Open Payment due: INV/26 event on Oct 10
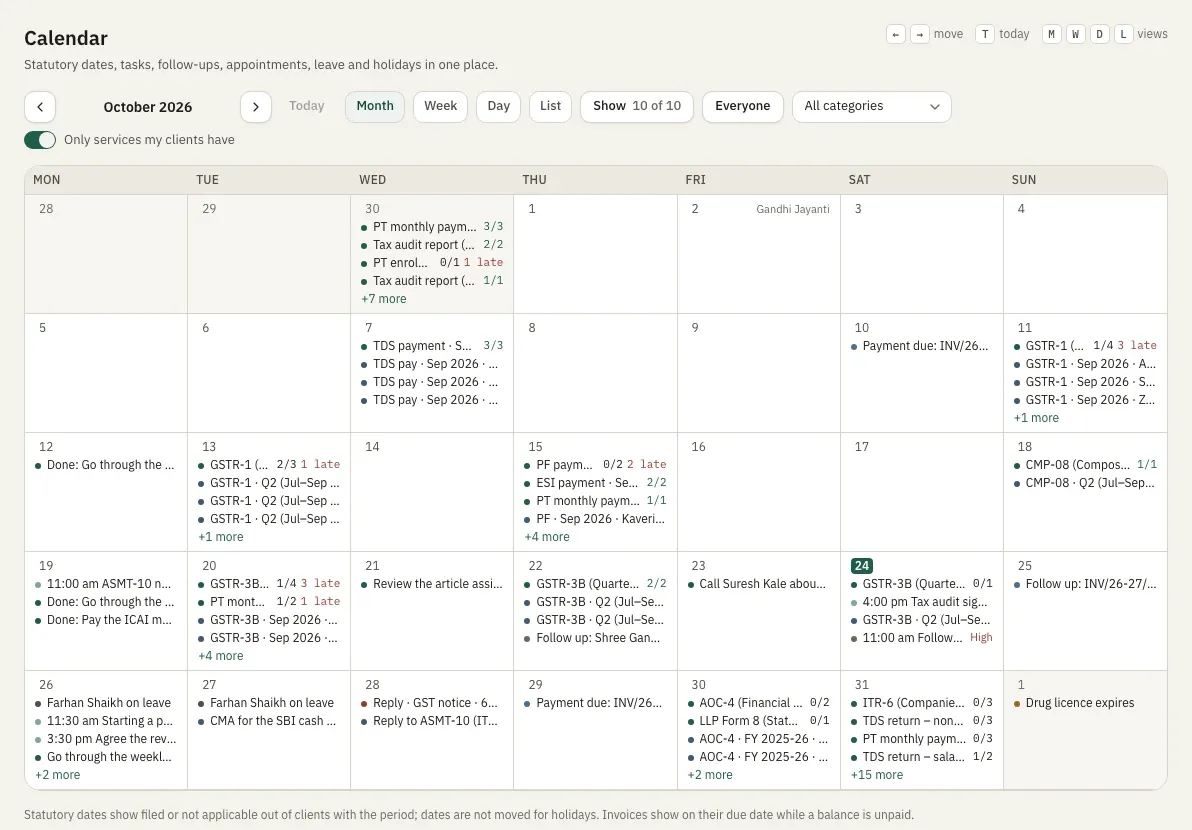This screenshot has width=1192, height=830. (x=921, y=346)
